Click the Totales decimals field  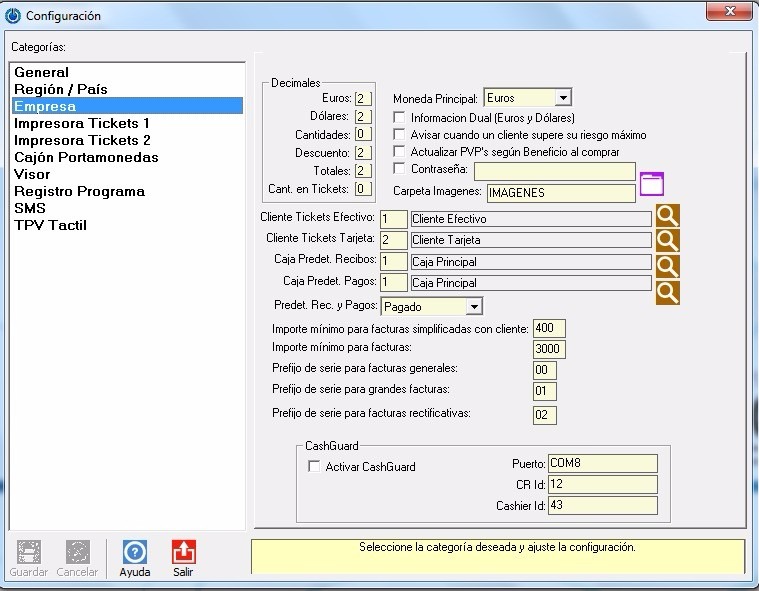coord(363,170)
